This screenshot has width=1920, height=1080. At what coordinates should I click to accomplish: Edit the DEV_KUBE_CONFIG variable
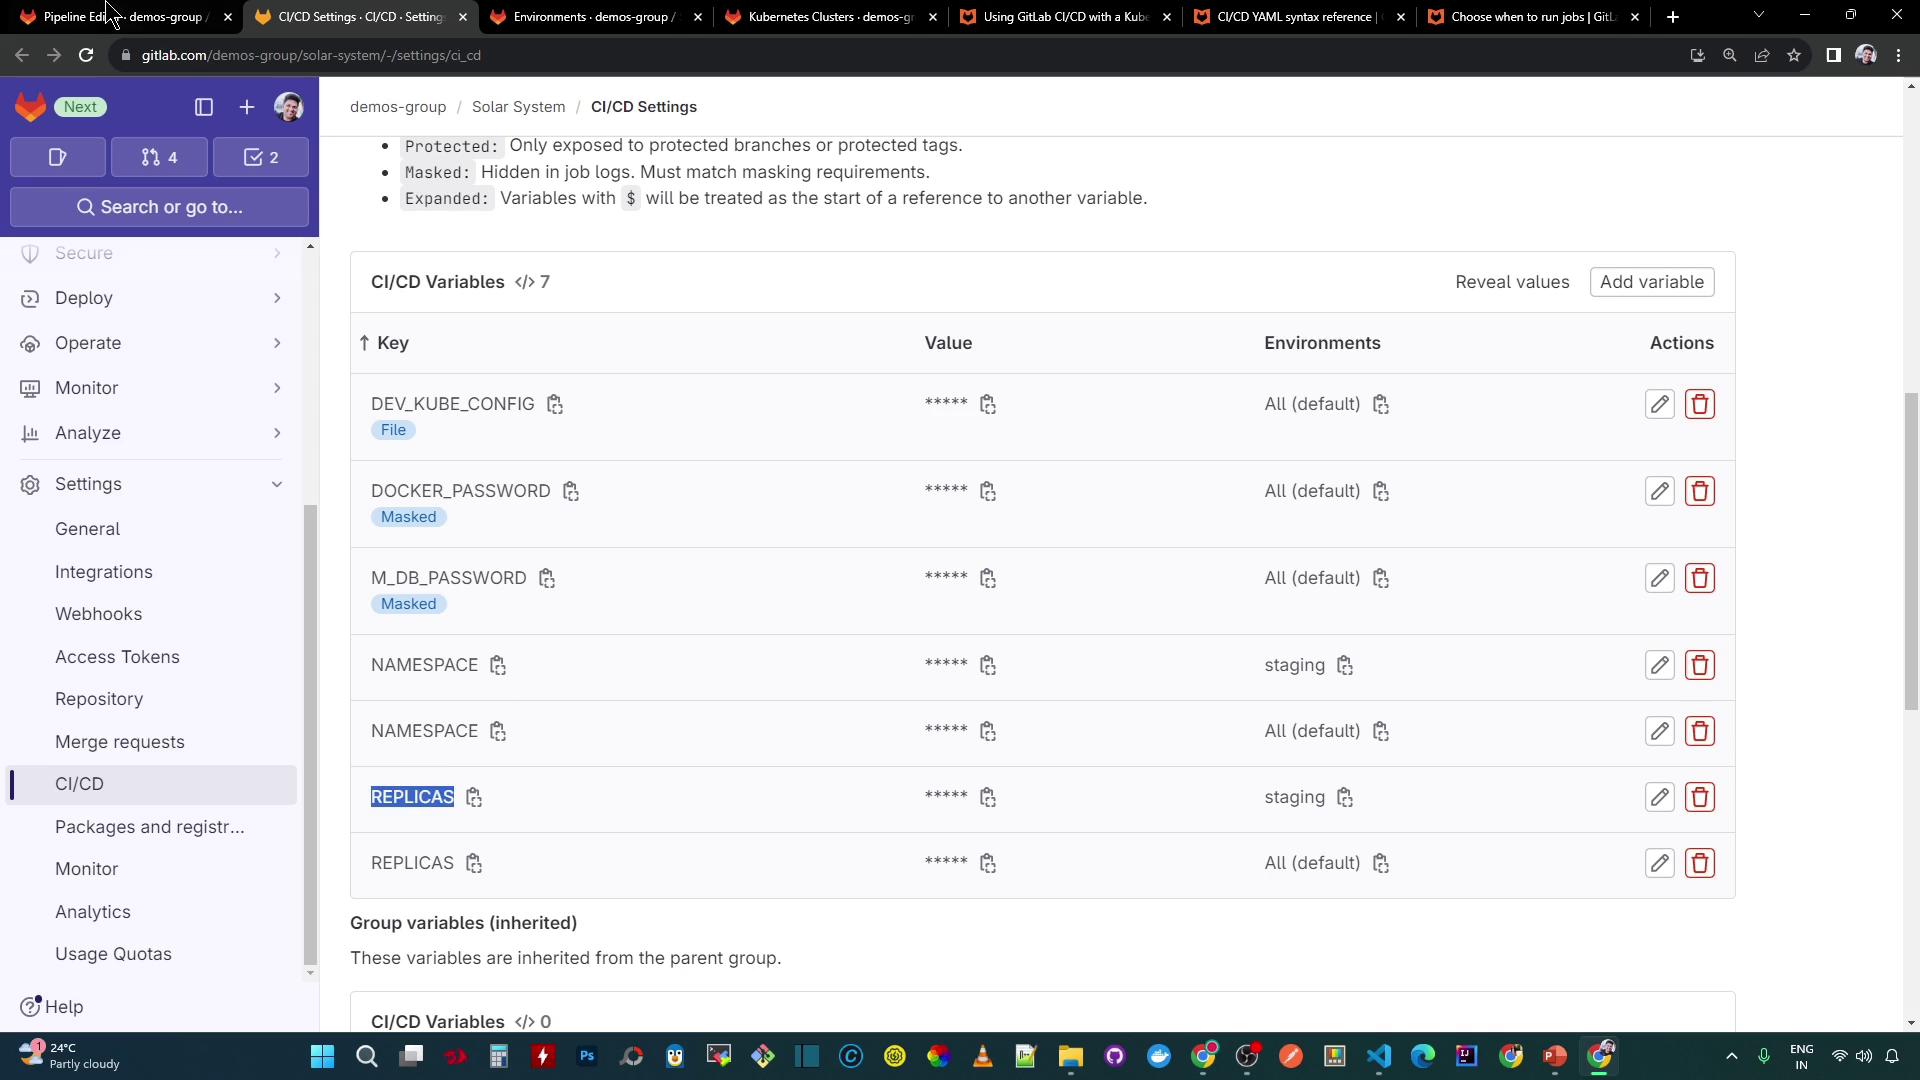[1659, 404]
